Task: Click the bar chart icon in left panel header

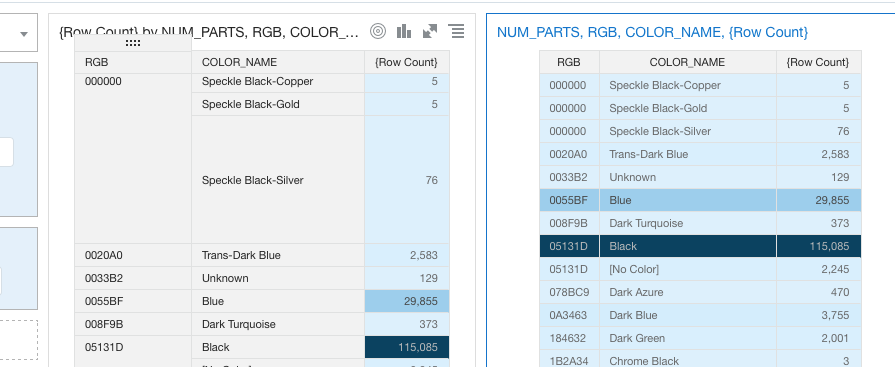Action: click(404, 31)
